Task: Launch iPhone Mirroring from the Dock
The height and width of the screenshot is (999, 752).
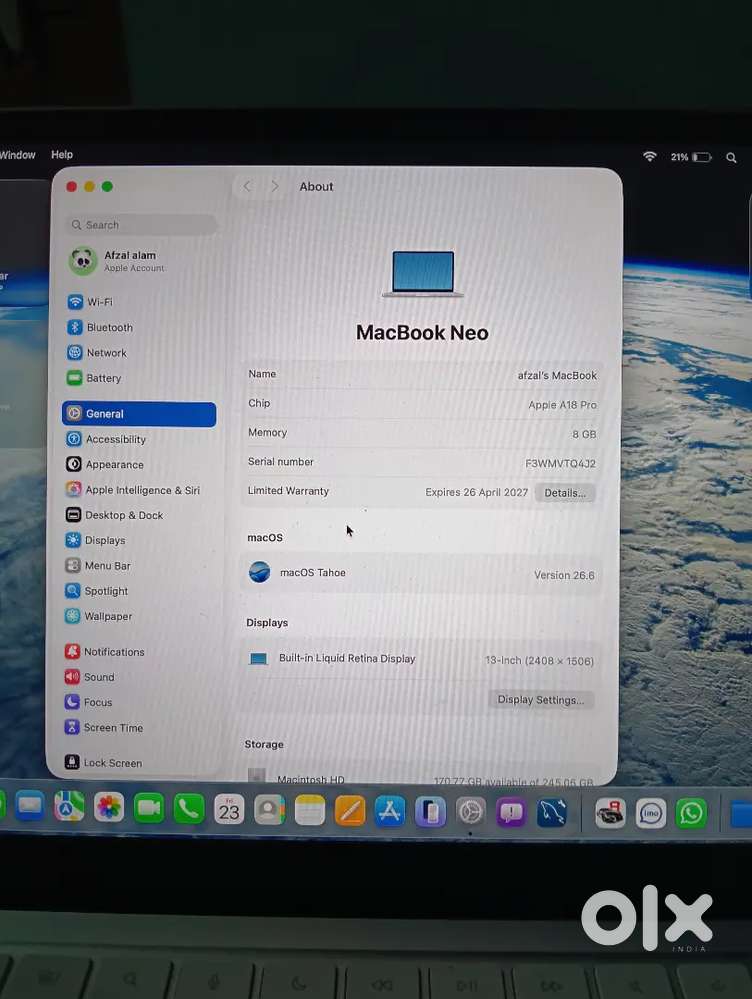Action: click(430, 812)
